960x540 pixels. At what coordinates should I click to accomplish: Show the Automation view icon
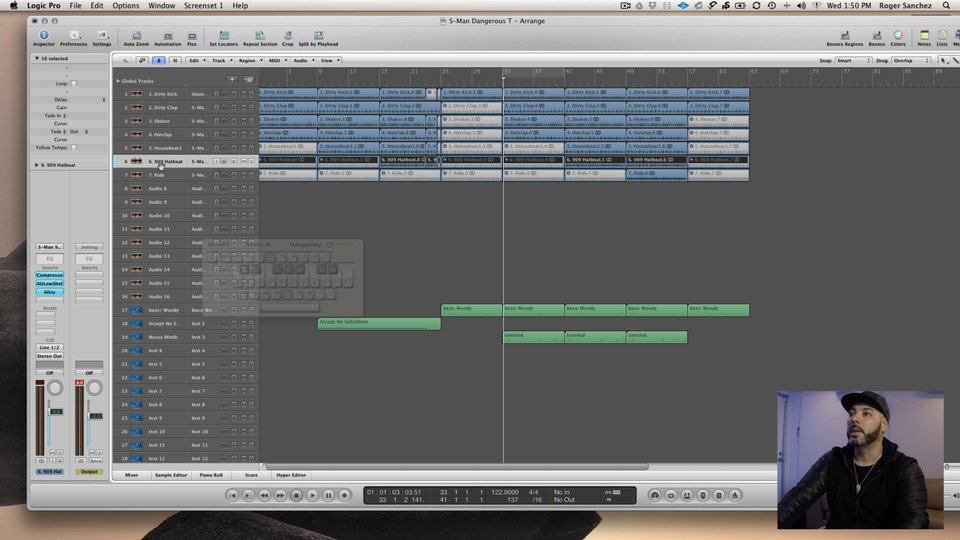click(168, 38)
